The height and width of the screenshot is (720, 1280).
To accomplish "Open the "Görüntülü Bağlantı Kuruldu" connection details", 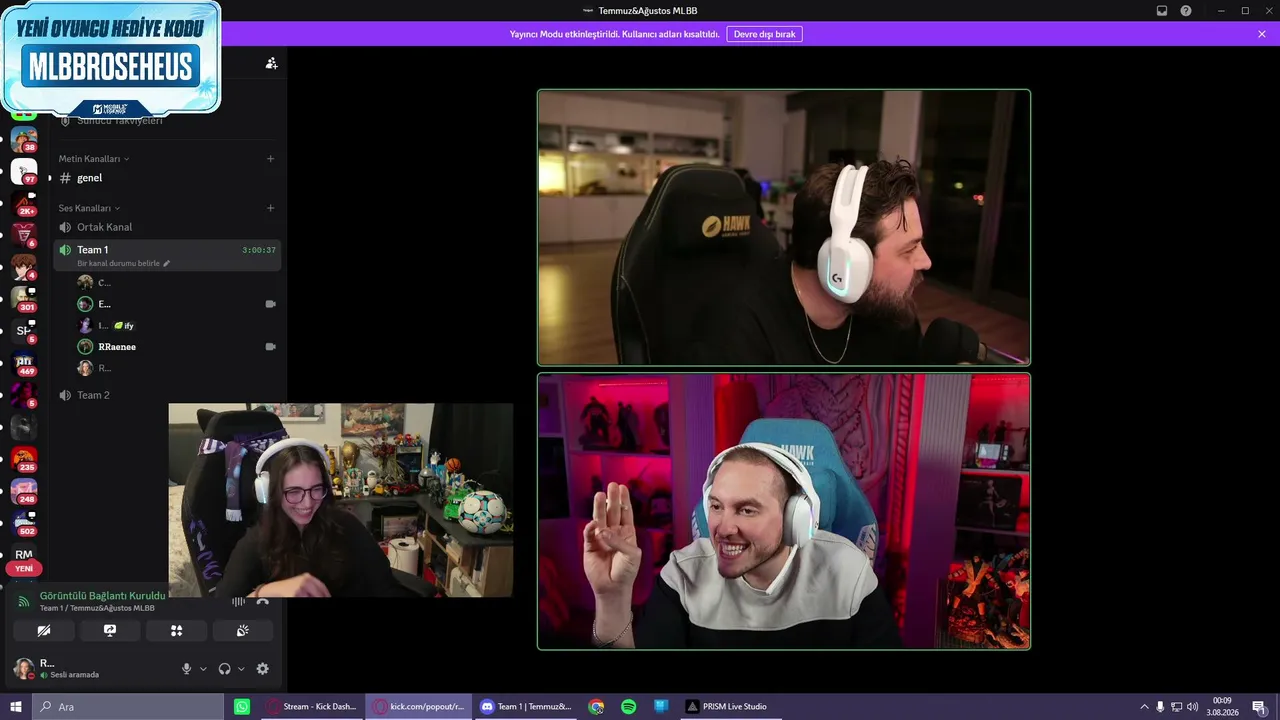I will 102,596.
